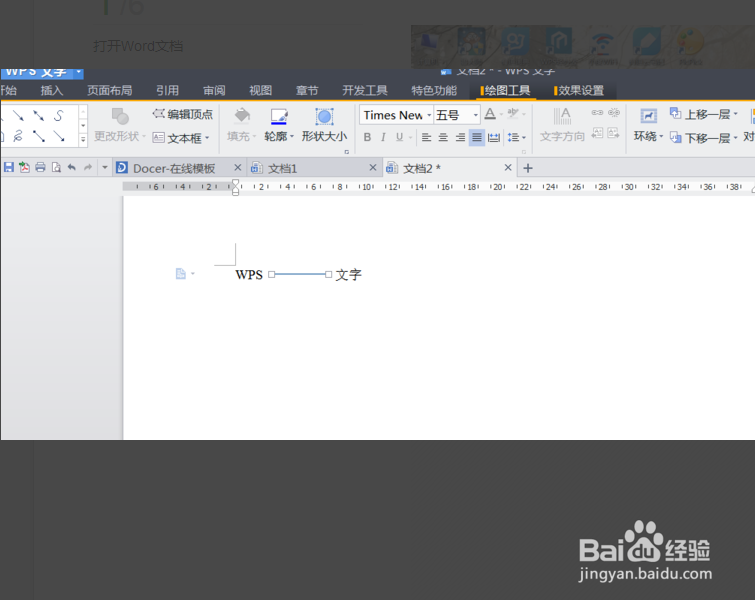Switch to 效果设置 ribbon tab

click(x=579, y=91)
